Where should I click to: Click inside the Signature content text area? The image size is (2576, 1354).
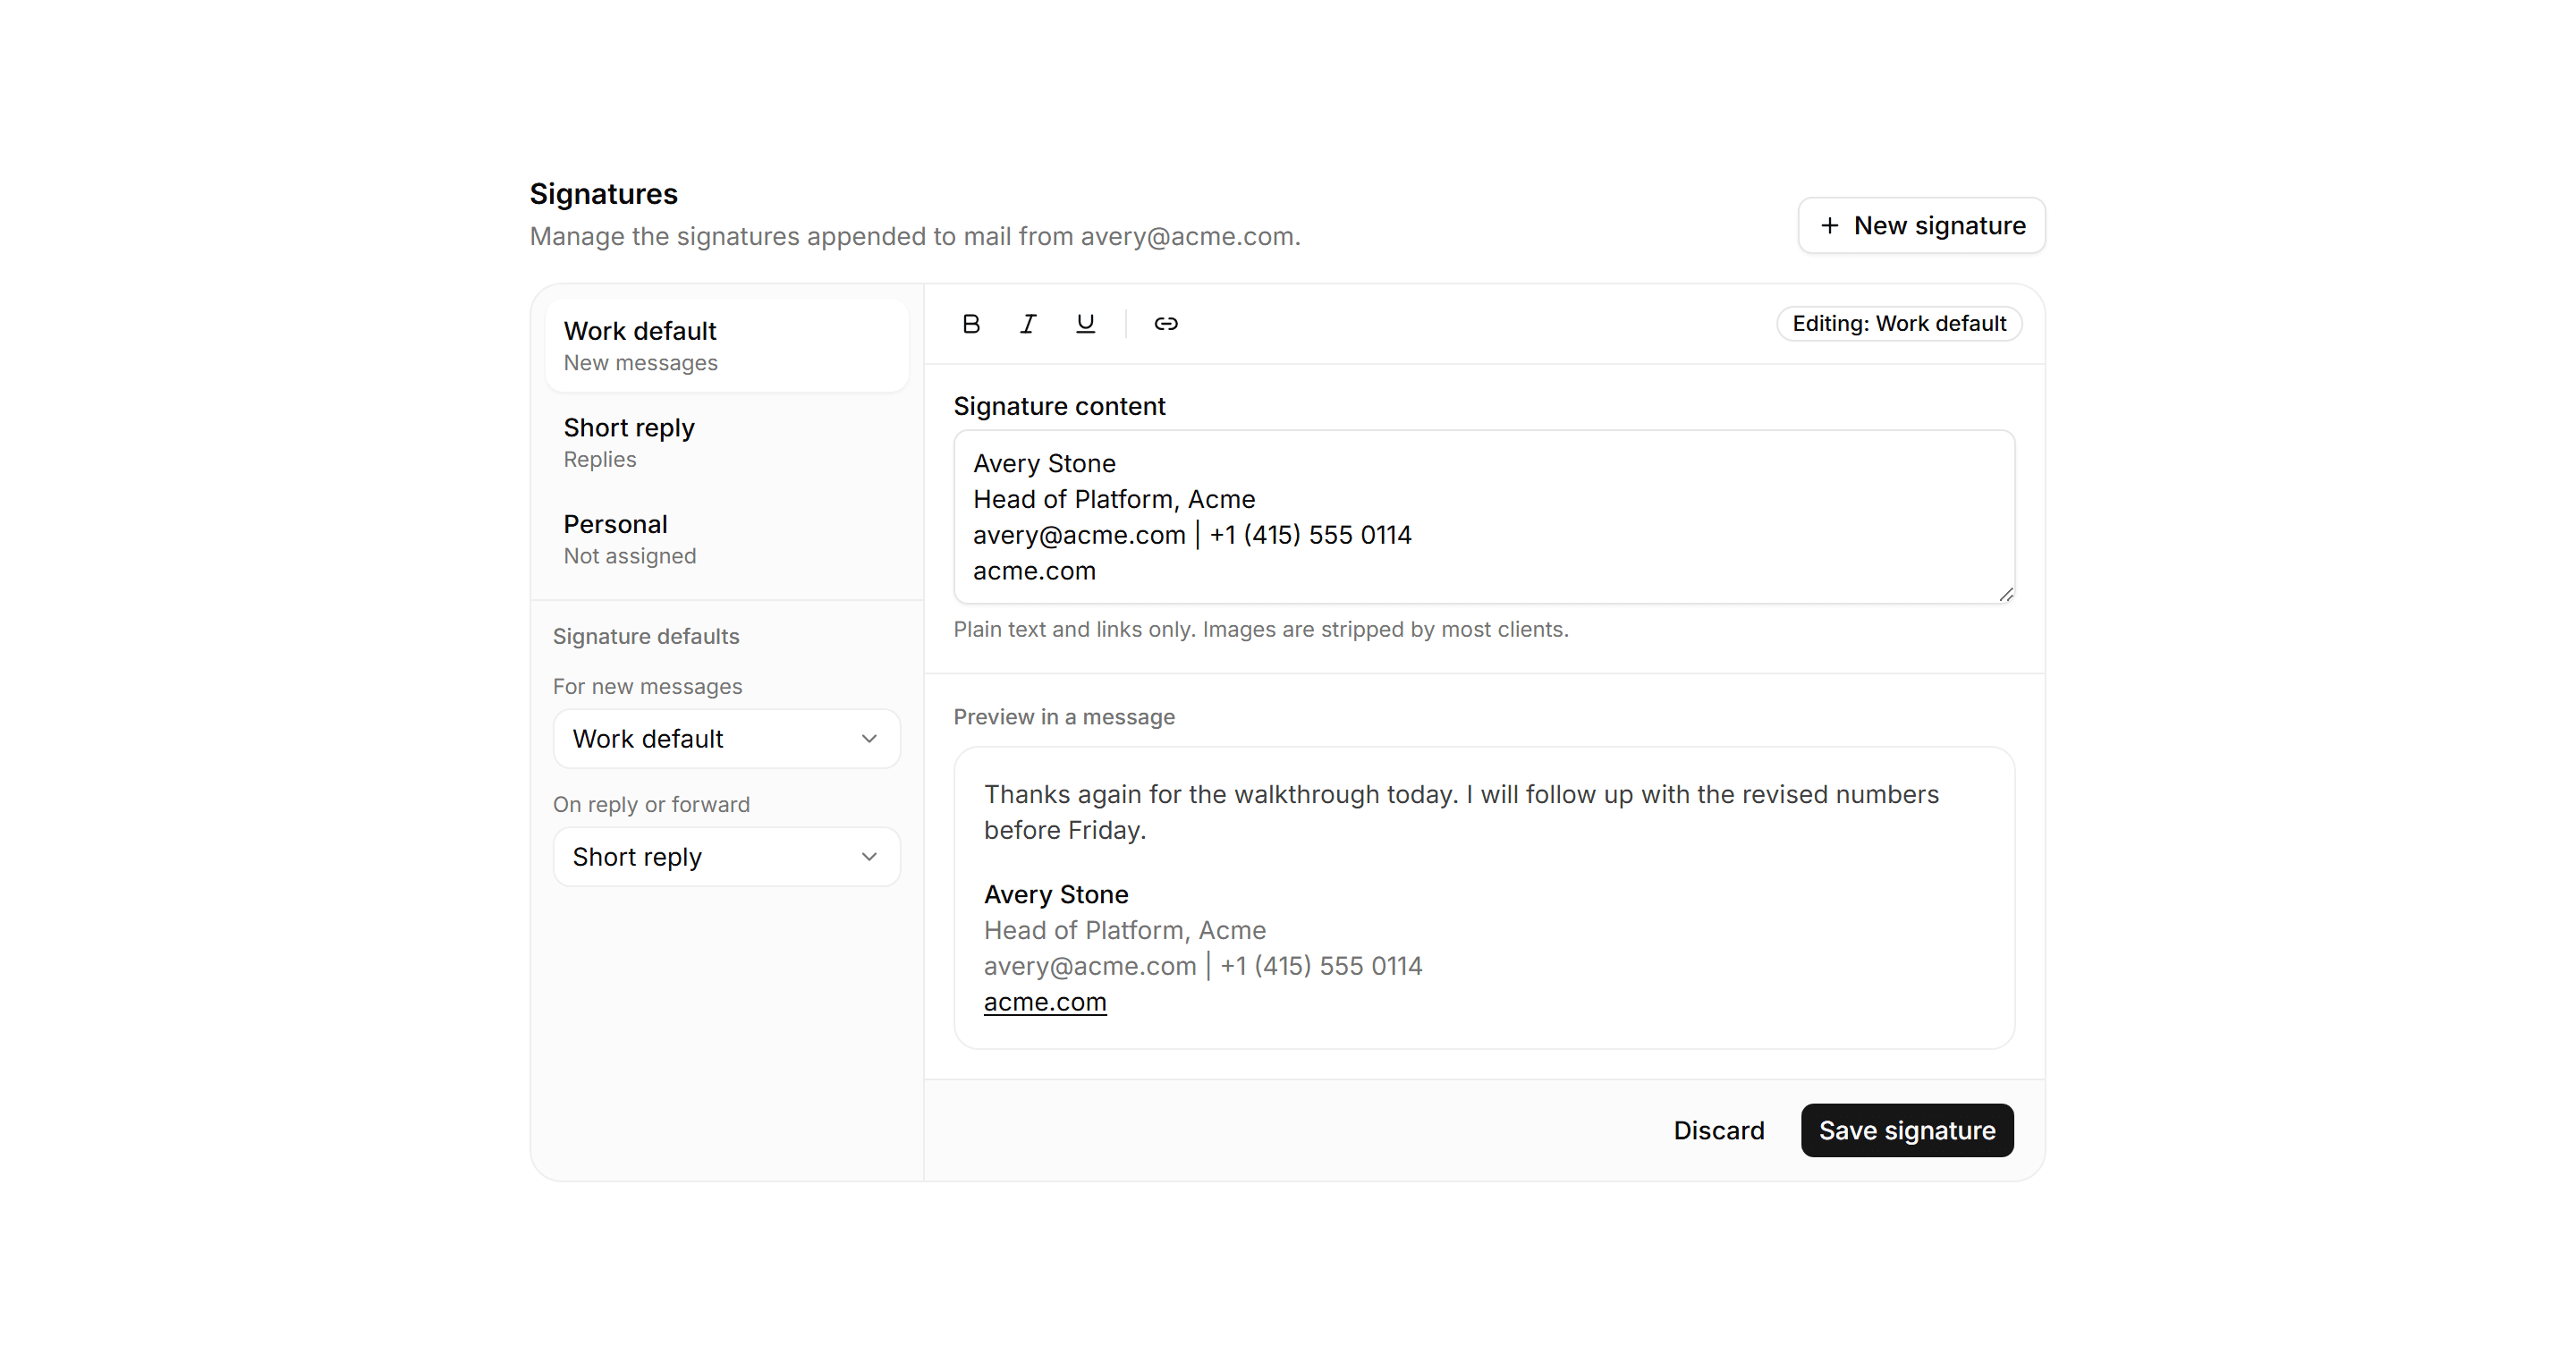pos(1484,517)
